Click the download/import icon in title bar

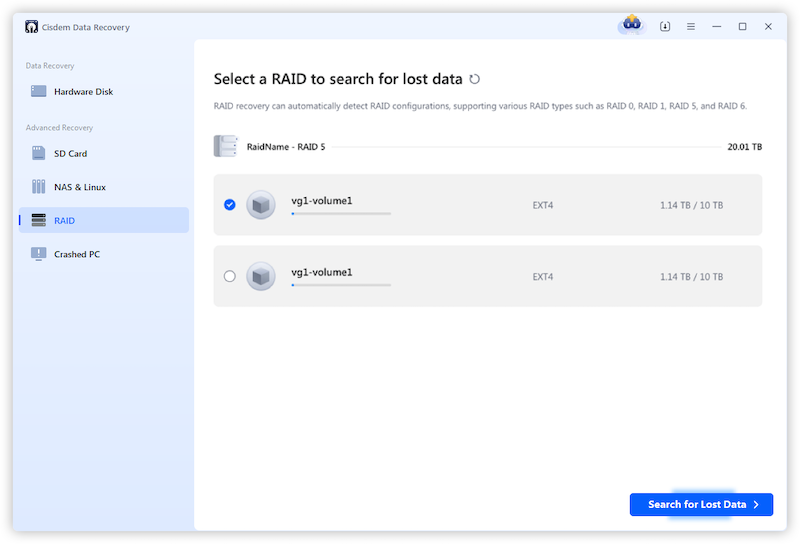click(x=665, y=27)
